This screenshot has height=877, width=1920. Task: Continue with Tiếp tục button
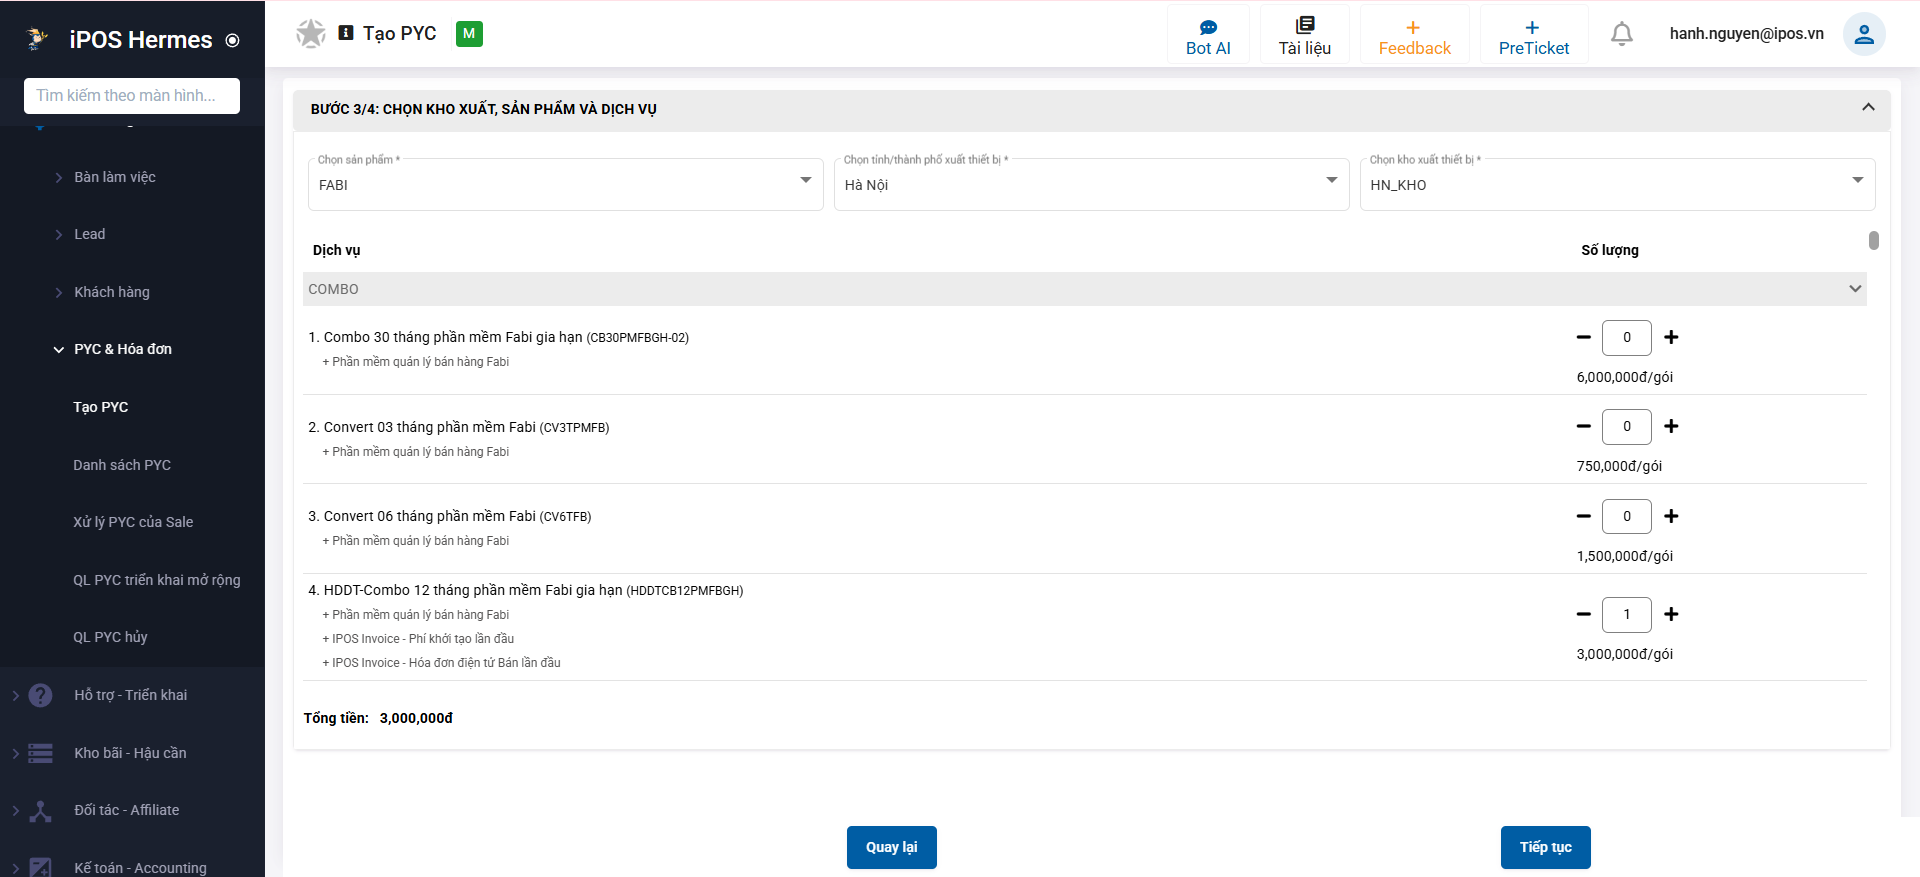[1546, 847]
